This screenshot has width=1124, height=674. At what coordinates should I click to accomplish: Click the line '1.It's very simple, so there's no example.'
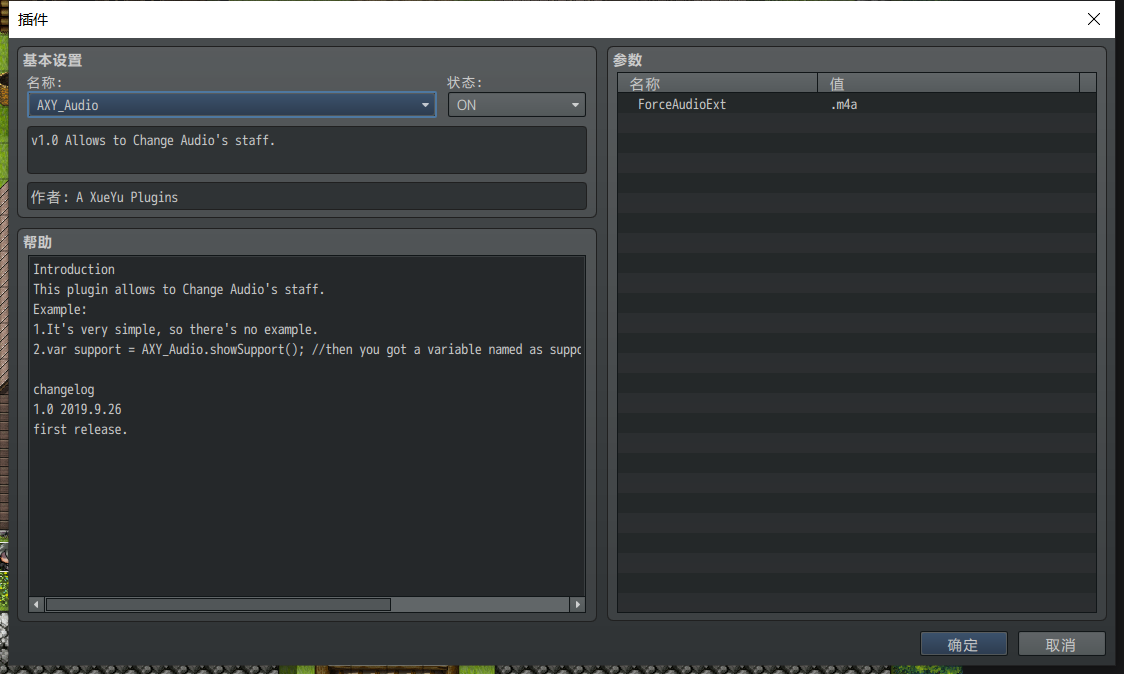(176, 330)
